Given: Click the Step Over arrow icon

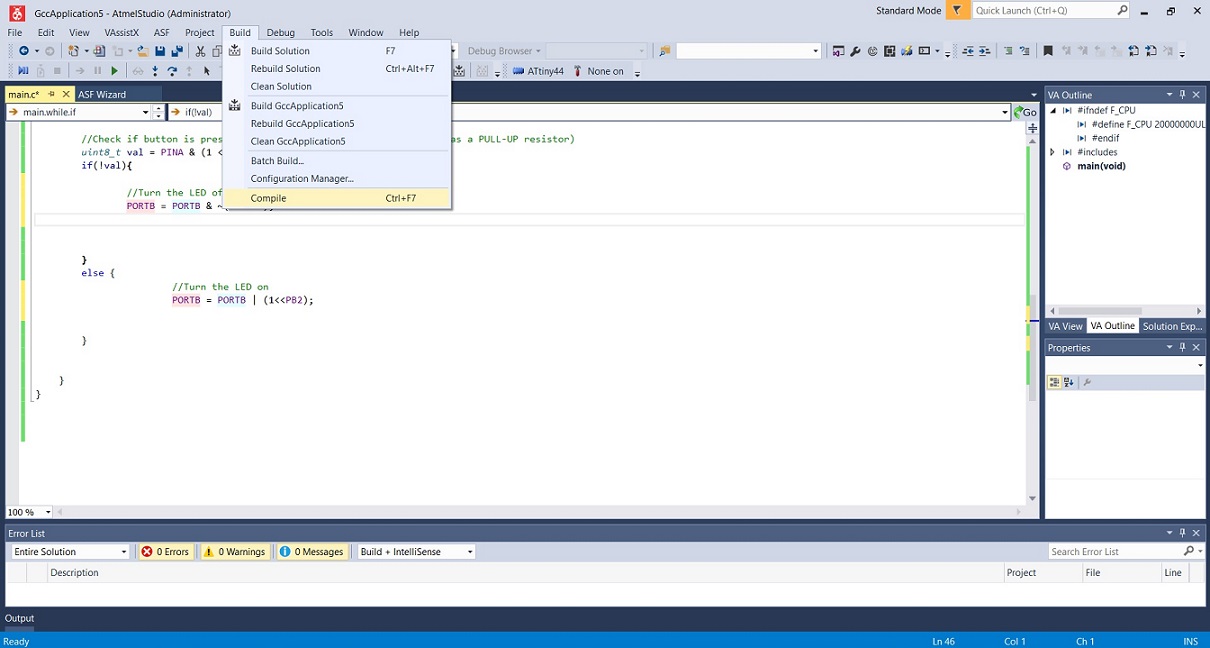Looking at the screenshot, I should 172,71.
